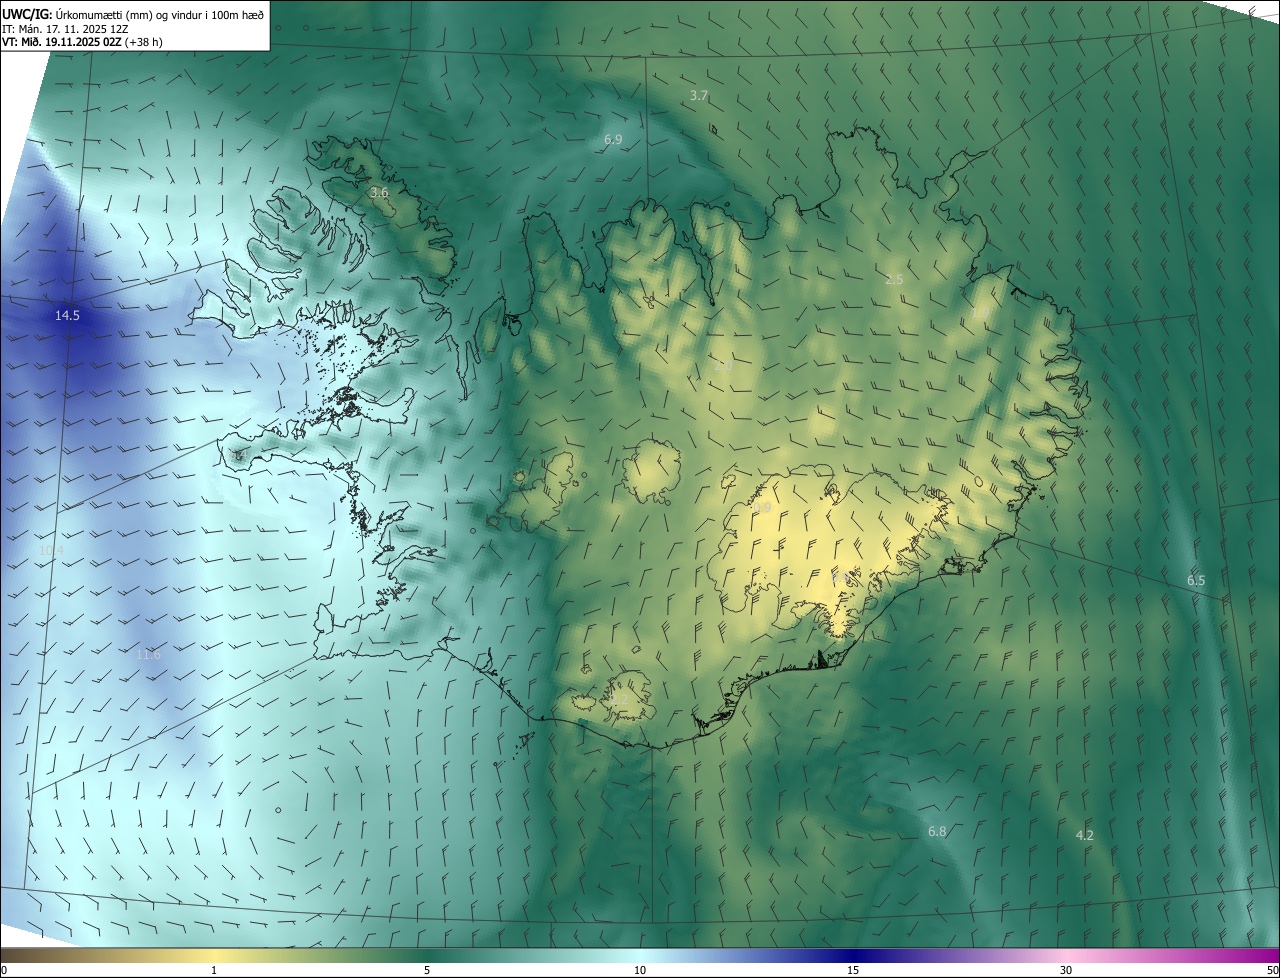Click the 1 tick on the color scale
Screen dimensions: 1280x978
click(214, 970)
